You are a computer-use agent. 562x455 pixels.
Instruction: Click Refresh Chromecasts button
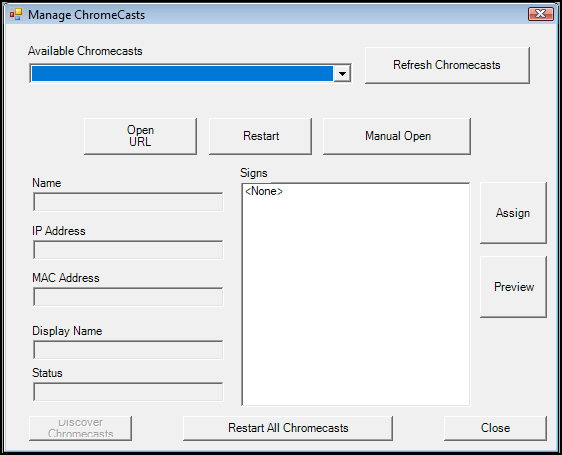pyautogui.click(x=447, y=65)
